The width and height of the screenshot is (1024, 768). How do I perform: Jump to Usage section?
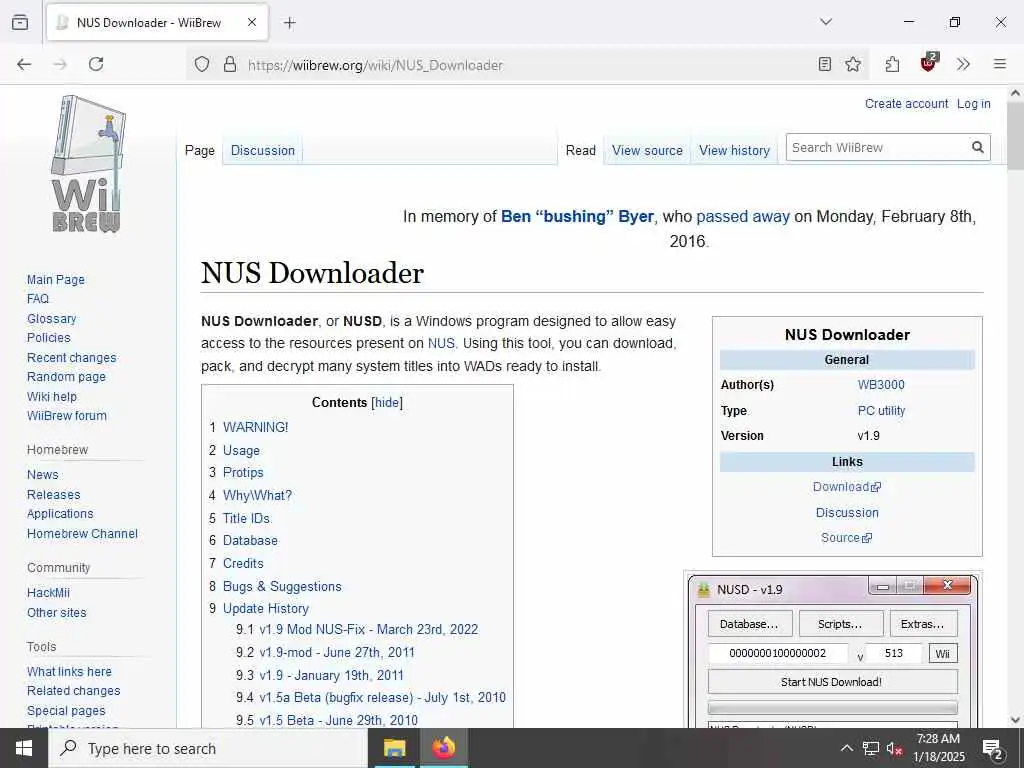click(x=241, y=451)
